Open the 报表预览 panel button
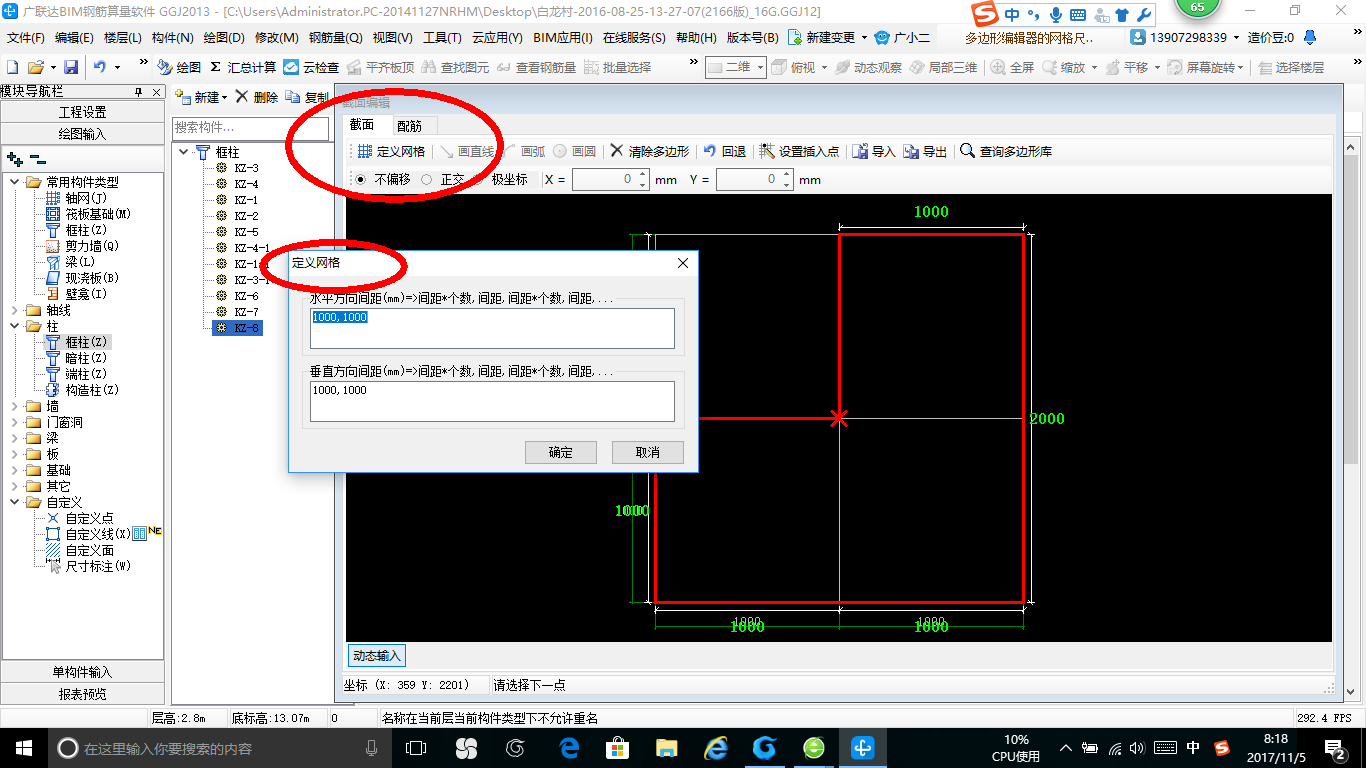 [x=82, y=694]
